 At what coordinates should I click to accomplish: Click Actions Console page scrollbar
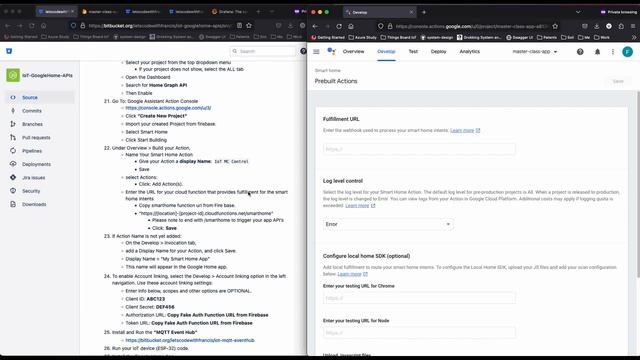(x=638, y=184)
